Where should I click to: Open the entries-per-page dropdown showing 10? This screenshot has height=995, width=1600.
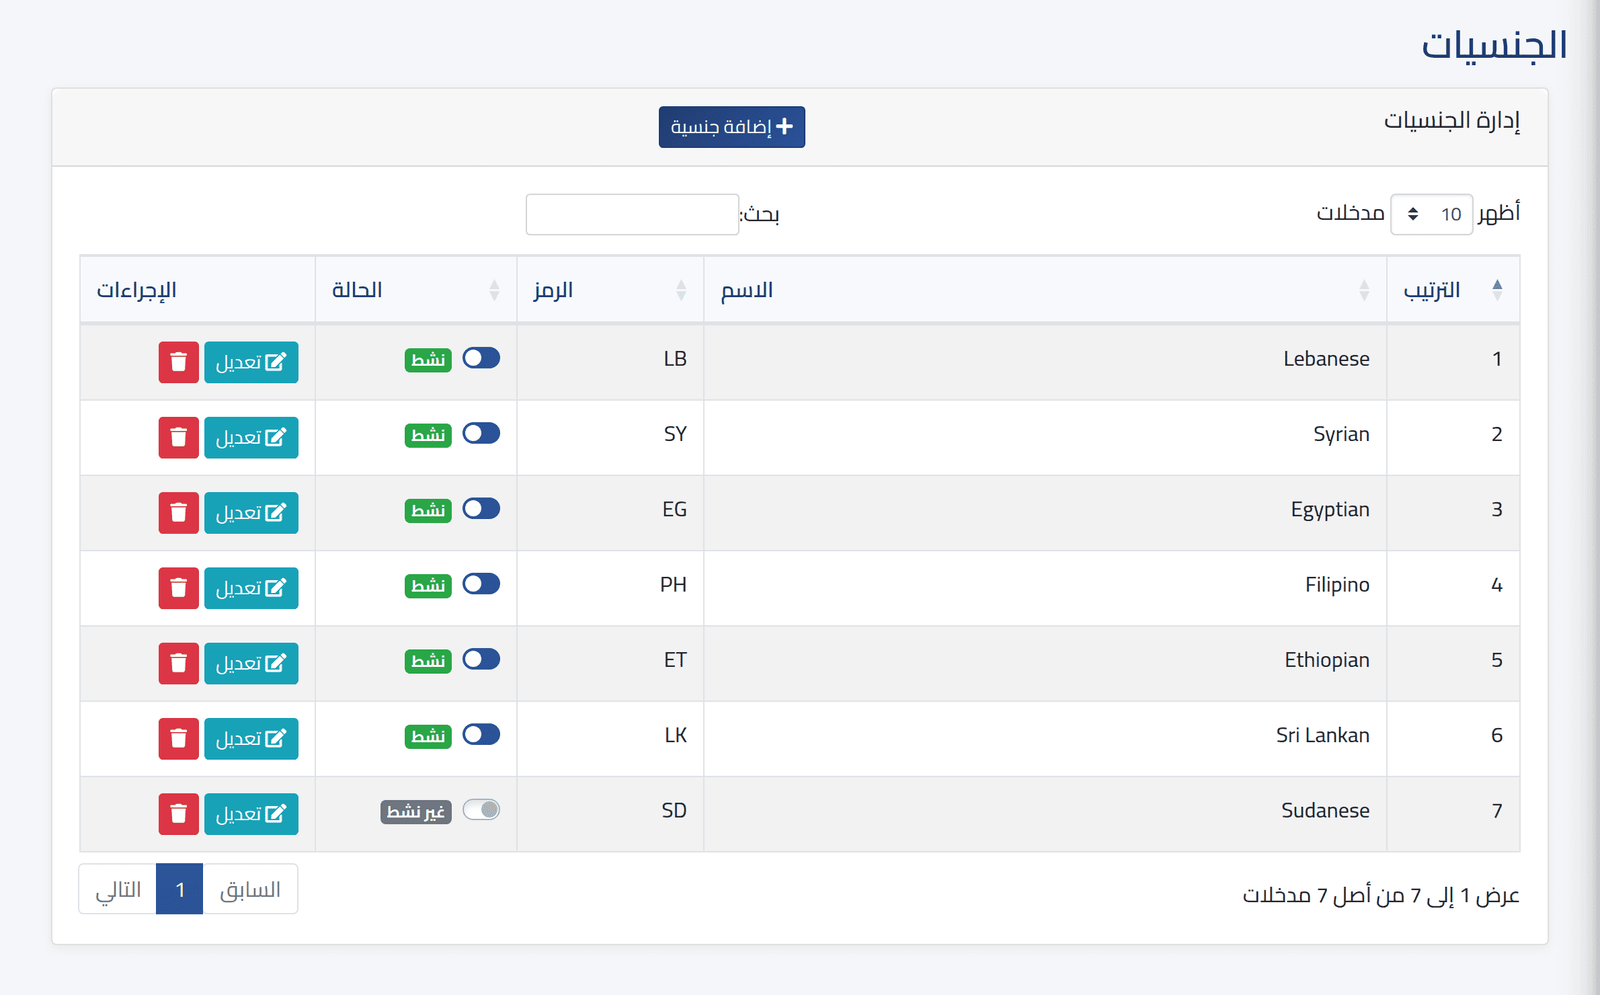1431,214
